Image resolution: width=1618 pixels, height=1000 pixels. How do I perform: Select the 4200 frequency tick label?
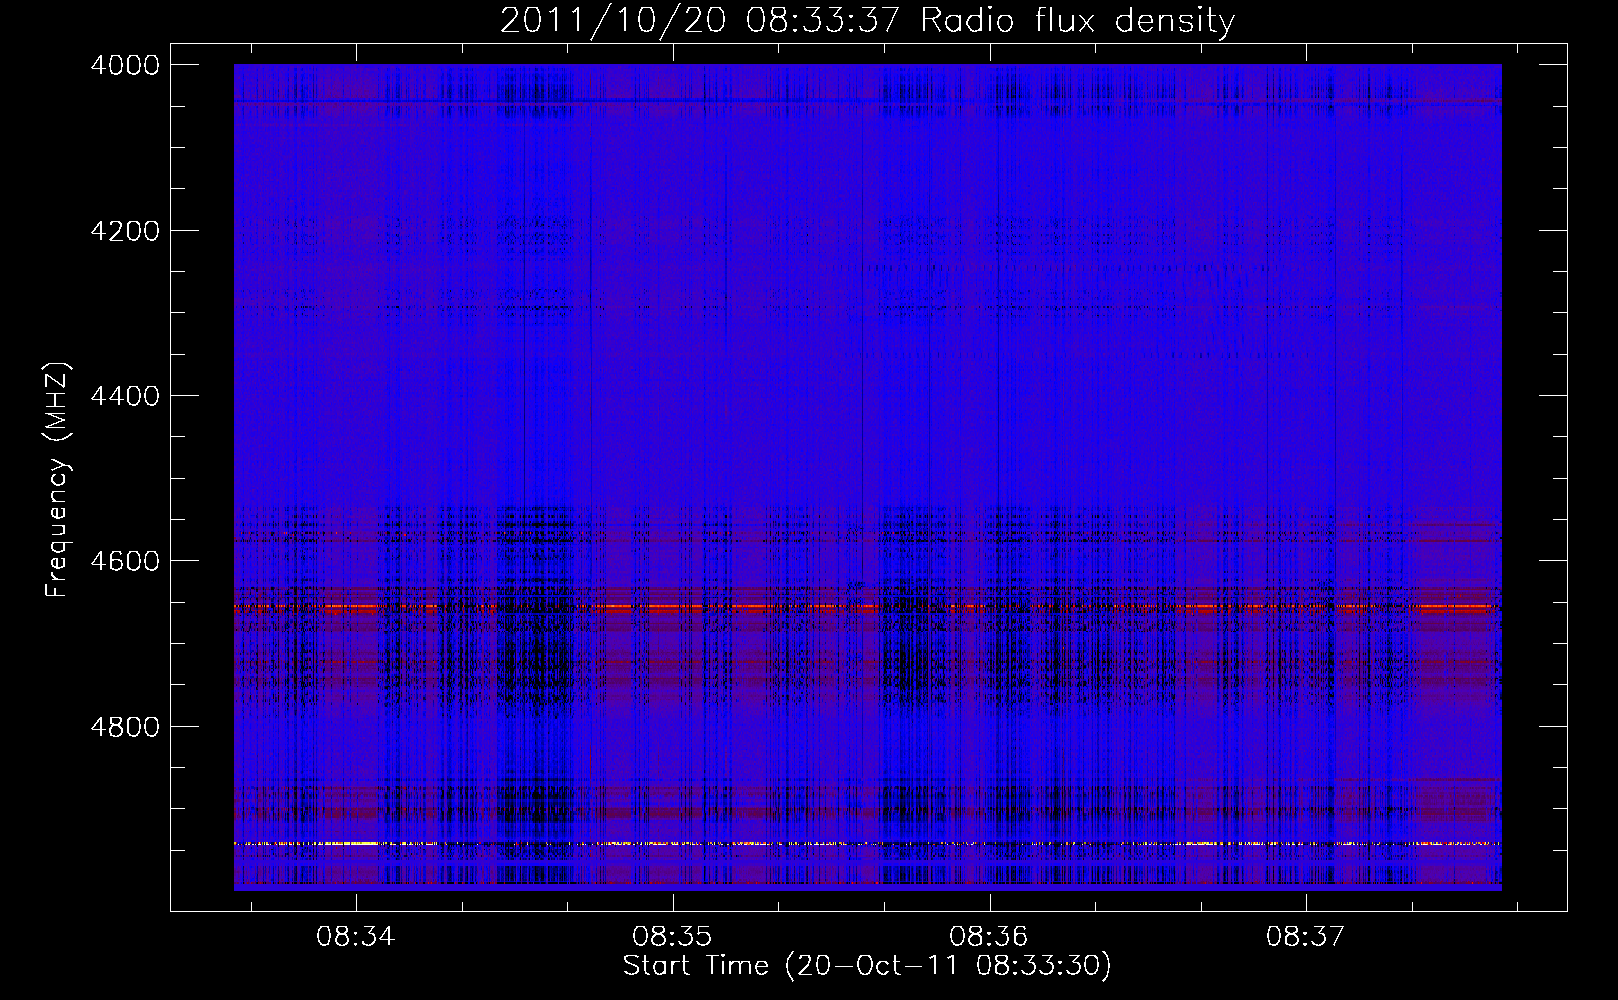pos(125,231)
